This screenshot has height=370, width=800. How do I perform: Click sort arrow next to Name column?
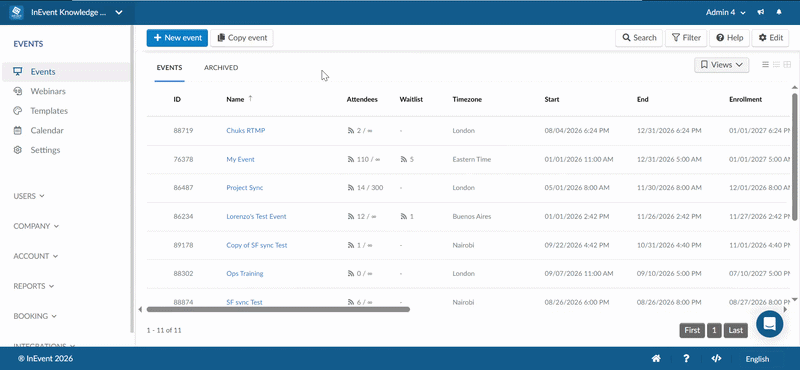(x=250, y=99)
